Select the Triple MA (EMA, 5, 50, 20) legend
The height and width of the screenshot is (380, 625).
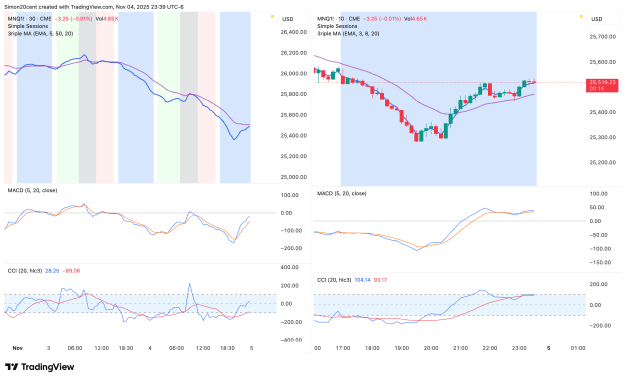(x=40, y=34)
